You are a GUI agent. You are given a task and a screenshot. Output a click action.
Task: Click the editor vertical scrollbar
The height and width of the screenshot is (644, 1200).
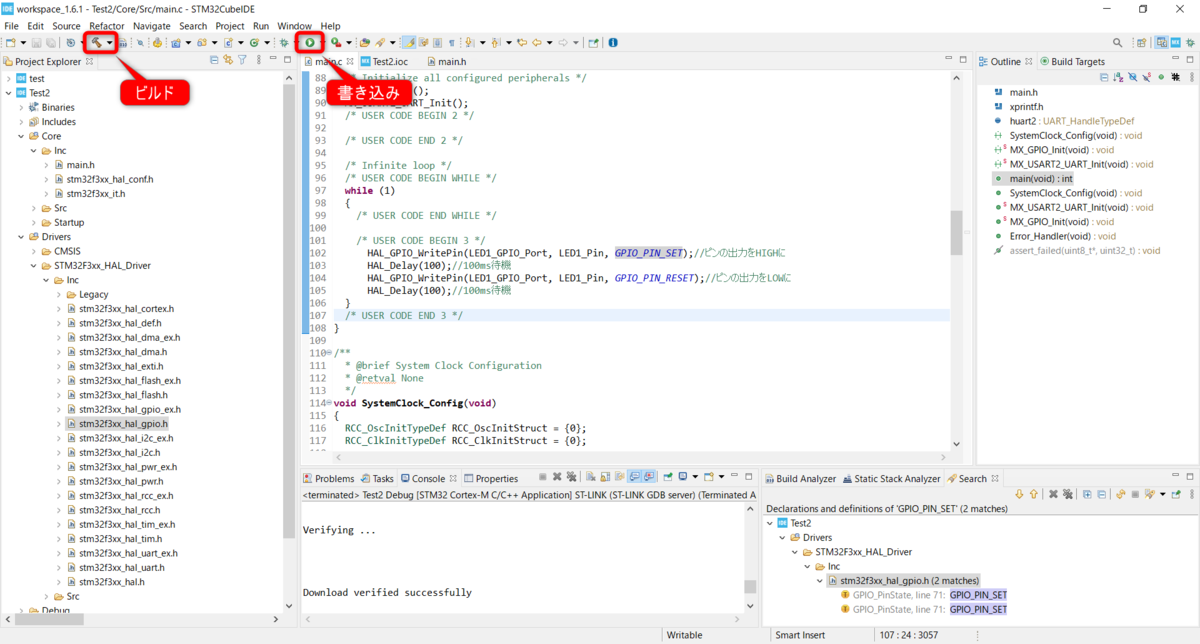tap(956, 233)
